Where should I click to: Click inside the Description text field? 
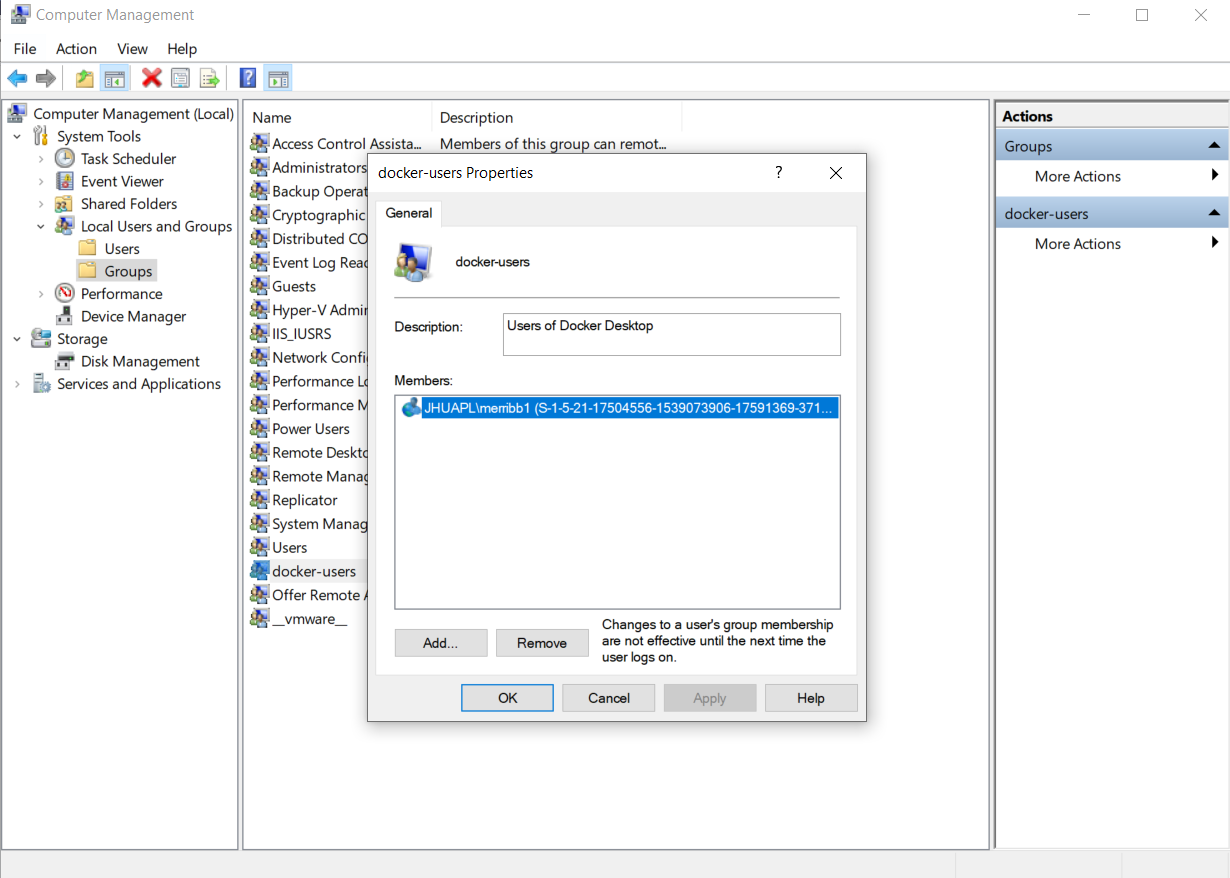(x=672, y=334)
